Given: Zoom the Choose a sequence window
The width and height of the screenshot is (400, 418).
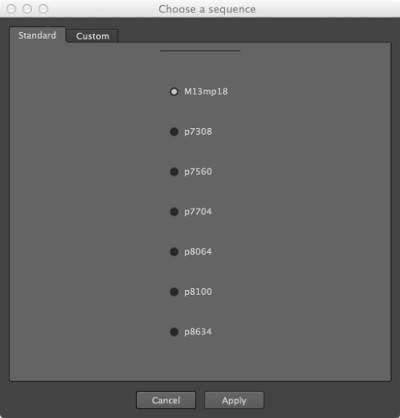Looking at the screenshot, I should (x=43, y=9).
